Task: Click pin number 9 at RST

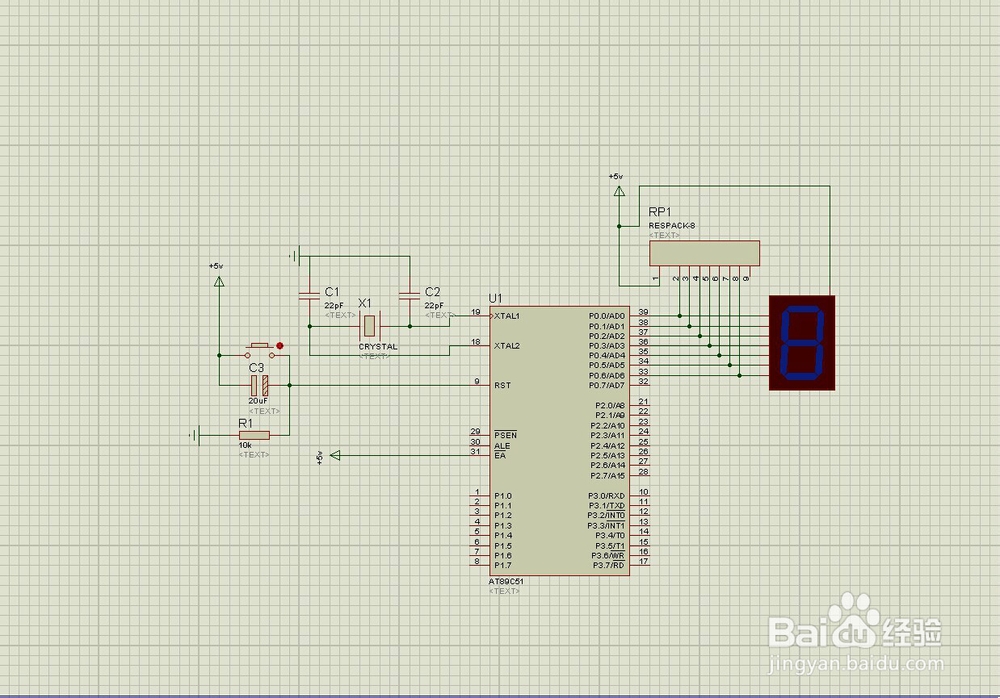Action: click(476, 382)
